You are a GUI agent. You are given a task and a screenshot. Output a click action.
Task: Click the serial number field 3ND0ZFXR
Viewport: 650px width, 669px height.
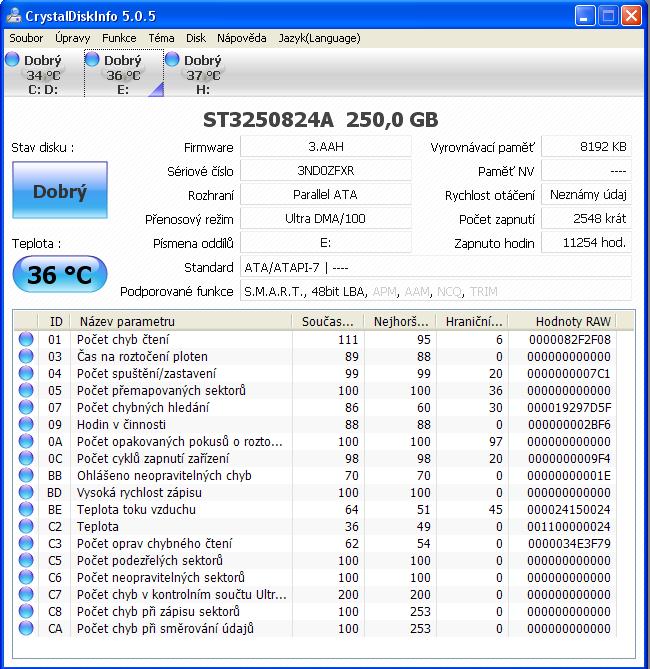pos(326,171)
